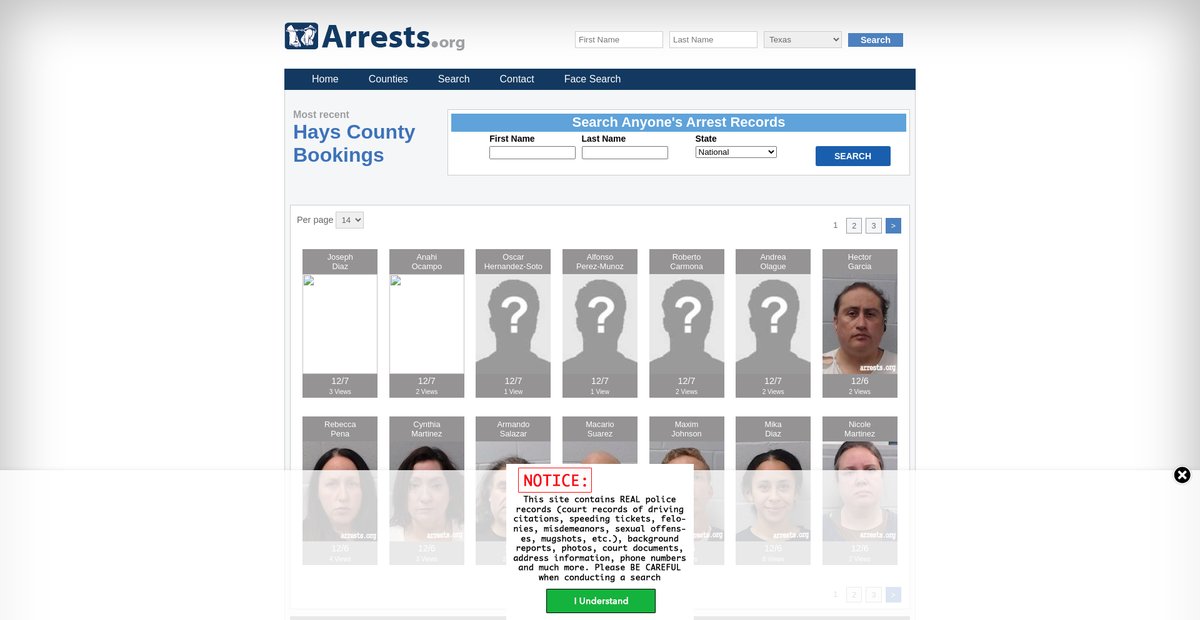
Task: Open Rebecca Pena mugshot
Action: (x=340, y=491)
